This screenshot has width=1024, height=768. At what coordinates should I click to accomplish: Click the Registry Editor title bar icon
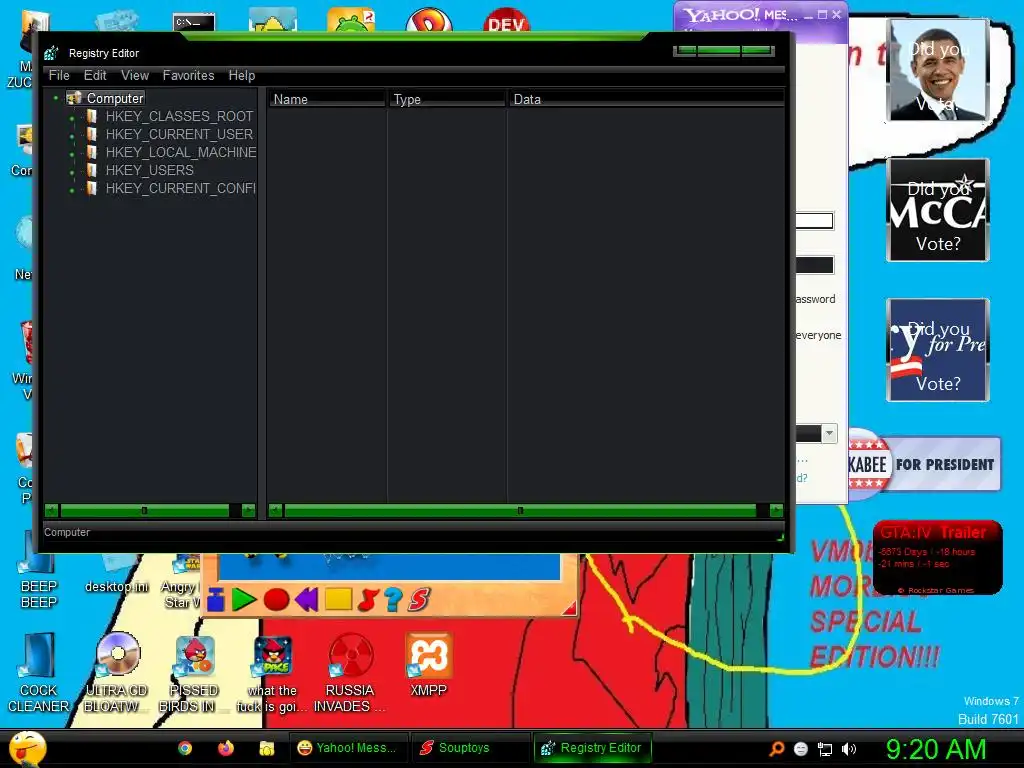pyautogui.click(x=51, y=53)
